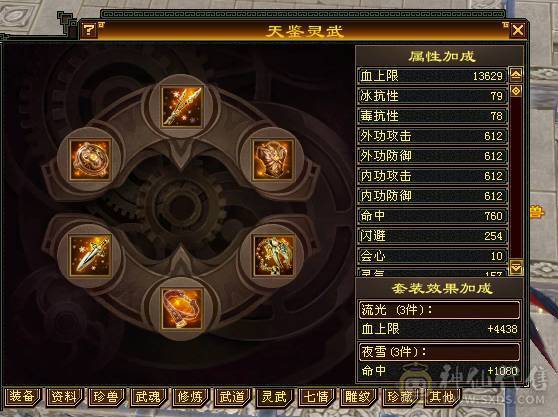Screen dimensions: 558x417
Task: Select the chest armor slot icon
Action: pos(273,160)
